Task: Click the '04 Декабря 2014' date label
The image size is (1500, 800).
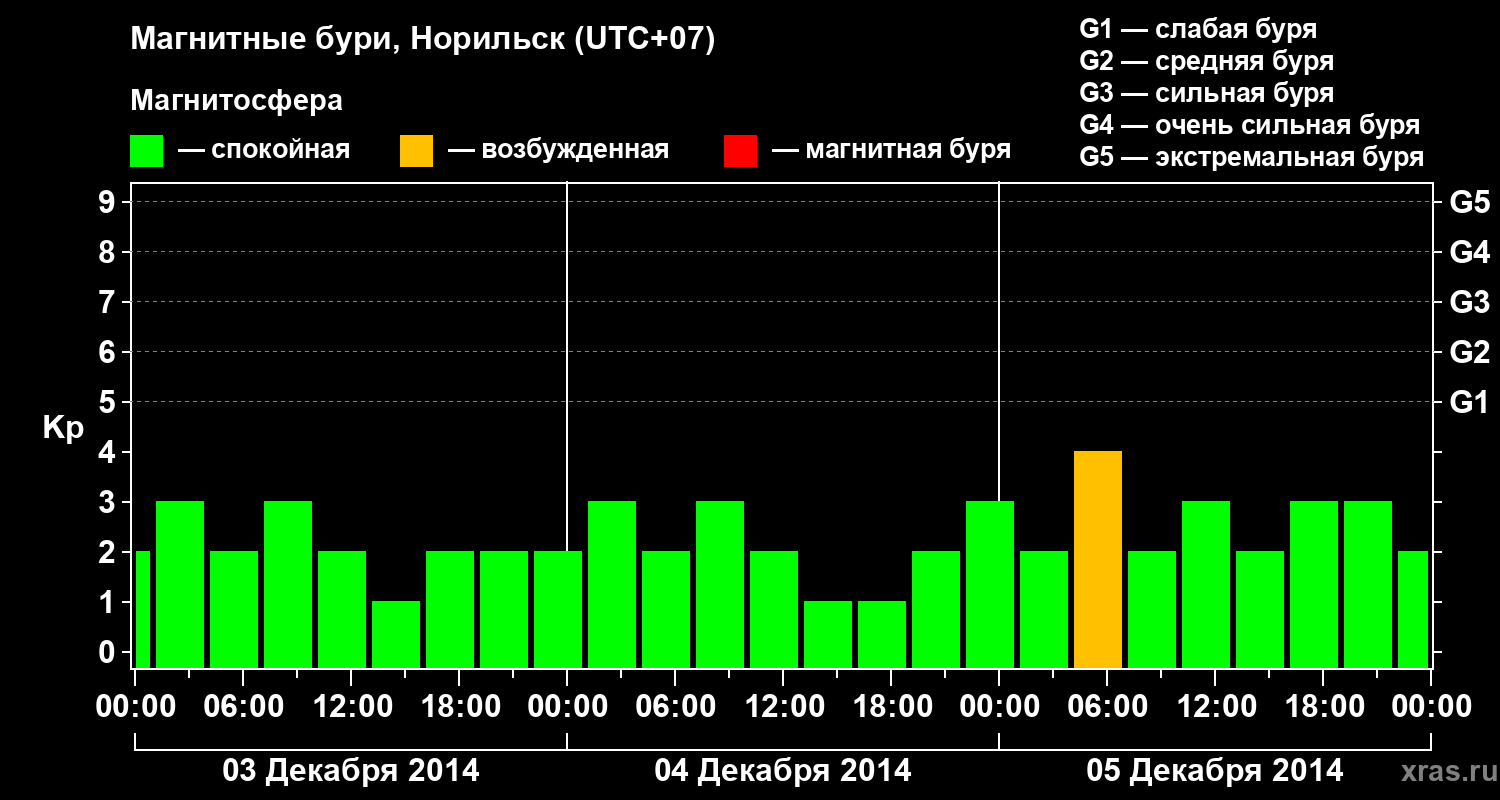Action: point(783,771)
